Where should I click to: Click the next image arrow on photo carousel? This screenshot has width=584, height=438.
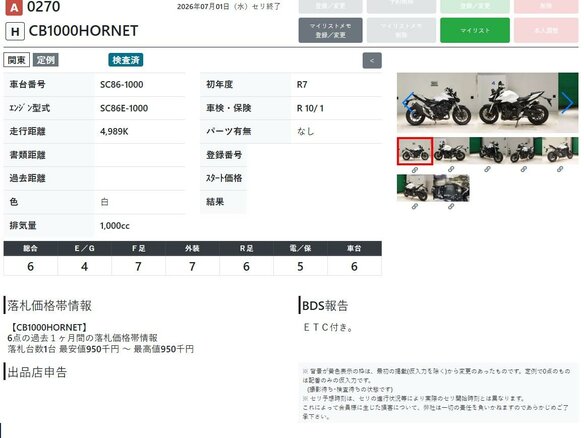(567, 103)
